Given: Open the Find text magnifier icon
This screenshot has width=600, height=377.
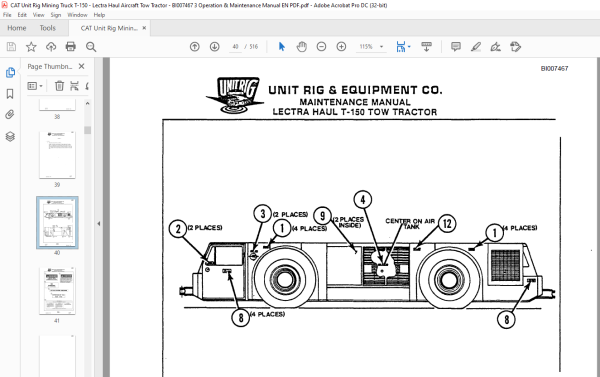Looking at the screenshot, I should [91, 47].
